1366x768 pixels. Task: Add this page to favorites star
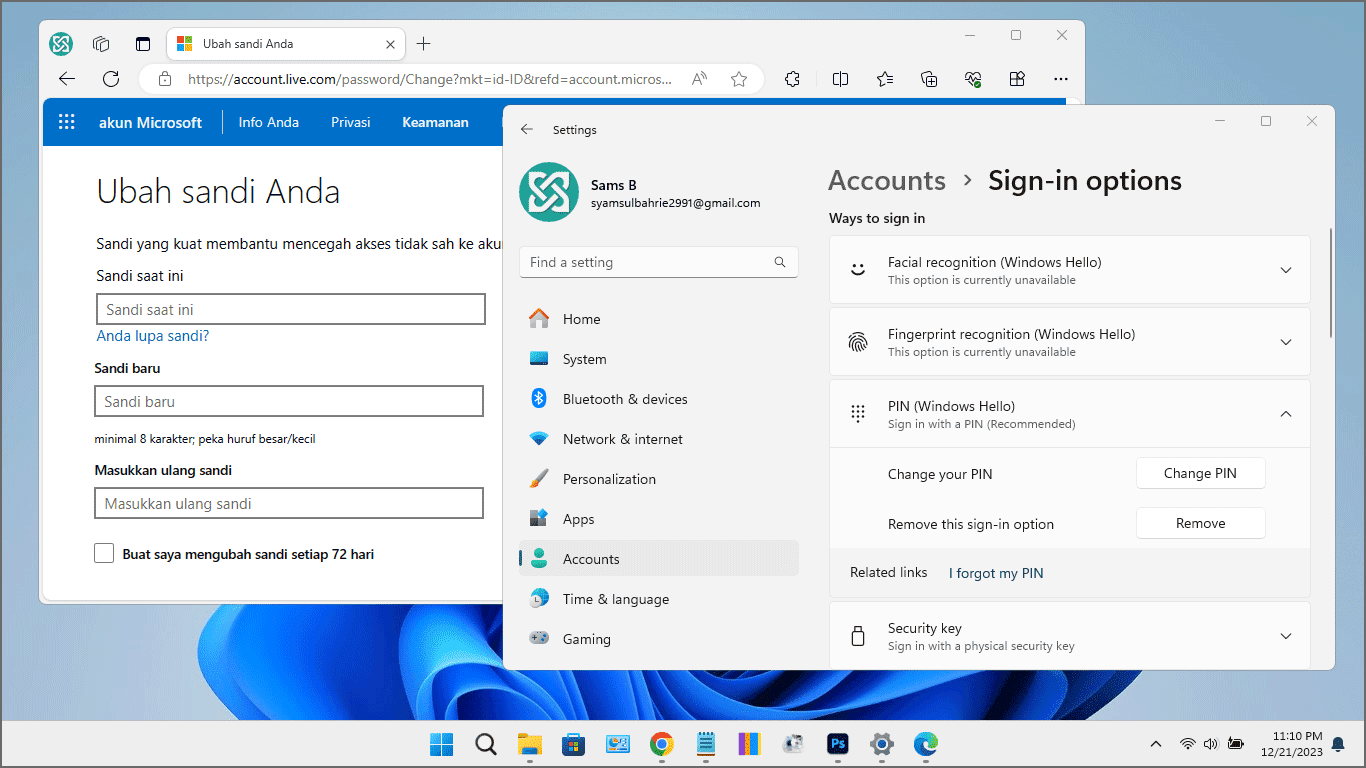(x=739, y=79)
